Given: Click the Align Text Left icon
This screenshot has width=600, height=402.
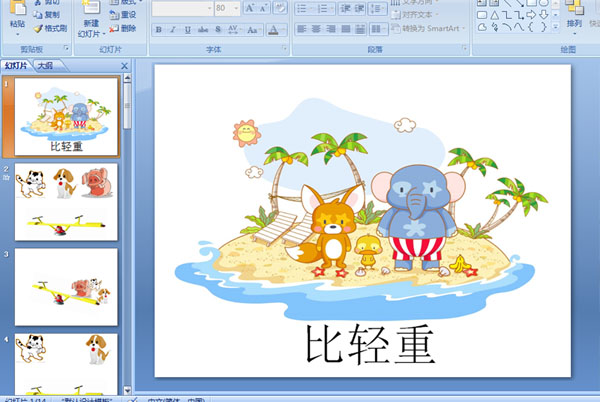Looking at the screenshot, I should coord(301,29).
